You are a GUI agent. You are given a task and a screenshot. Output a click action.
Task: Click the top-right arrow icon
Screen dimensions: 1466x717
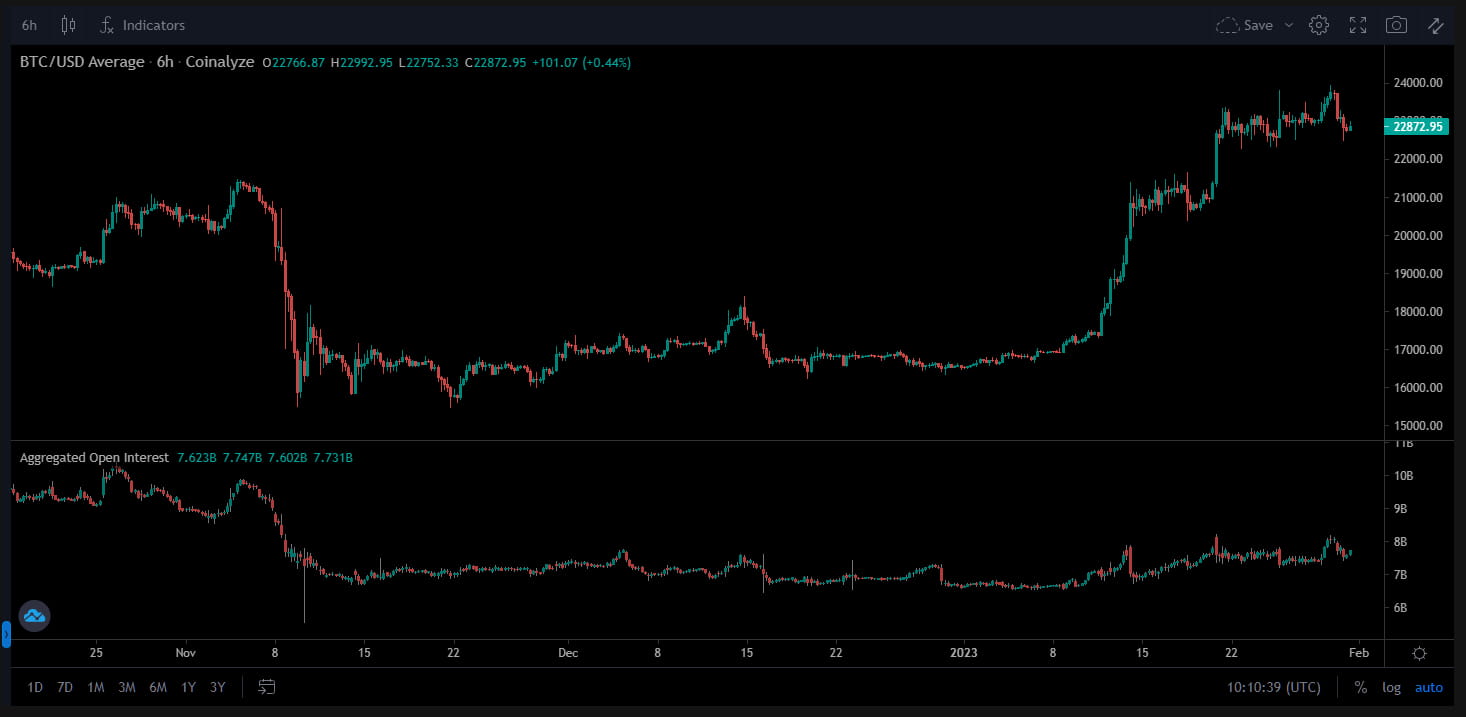[x=1435, y=25]
